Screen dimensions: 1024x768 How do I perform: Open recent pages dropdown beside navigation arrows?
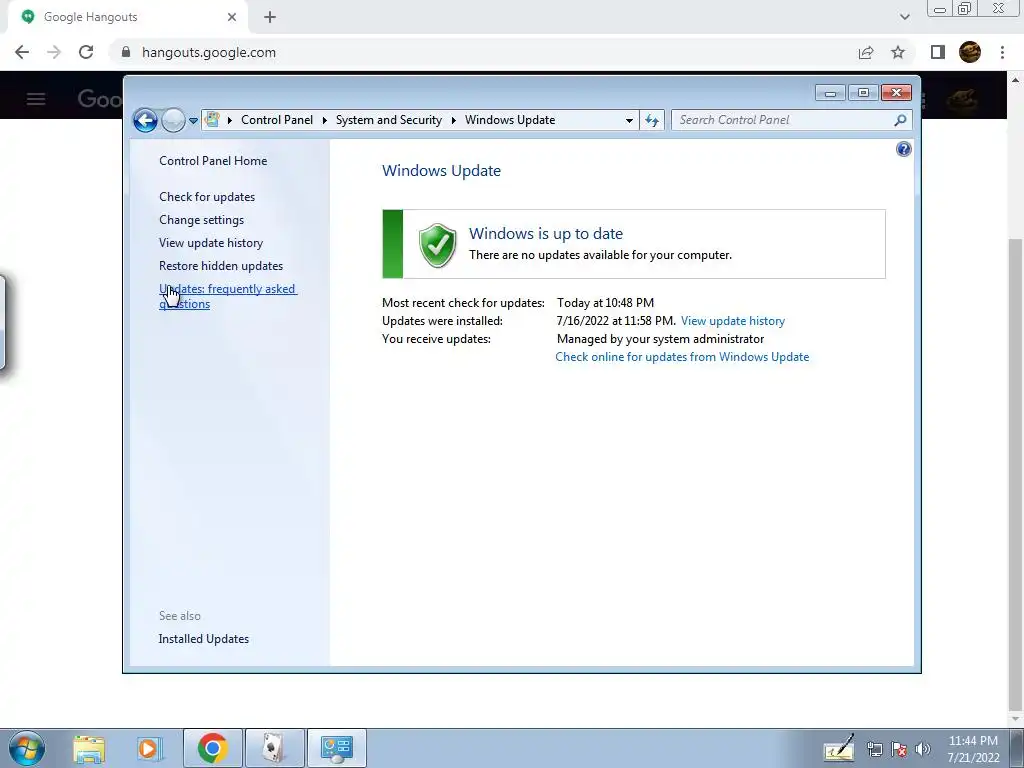click(193, 121)
